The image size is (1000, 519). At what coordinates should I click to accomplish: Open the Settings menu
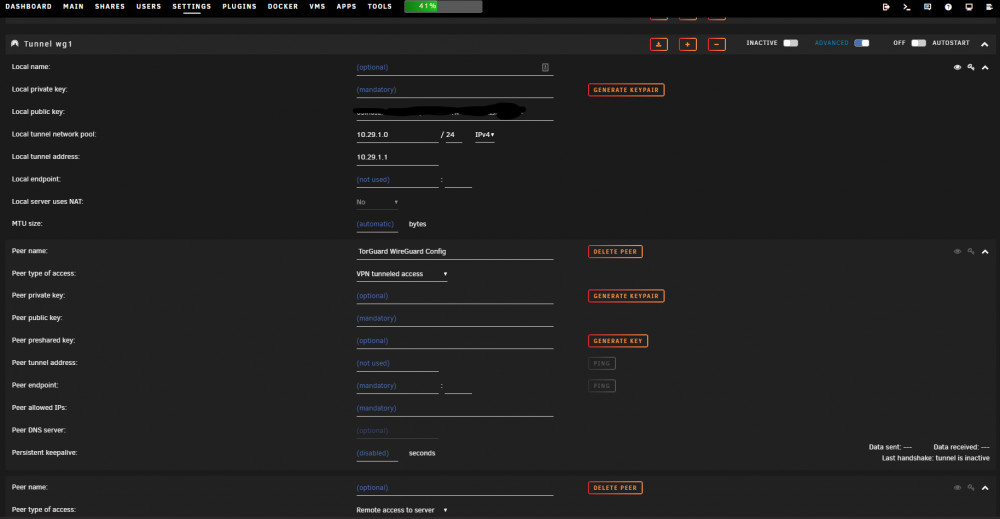191,6
